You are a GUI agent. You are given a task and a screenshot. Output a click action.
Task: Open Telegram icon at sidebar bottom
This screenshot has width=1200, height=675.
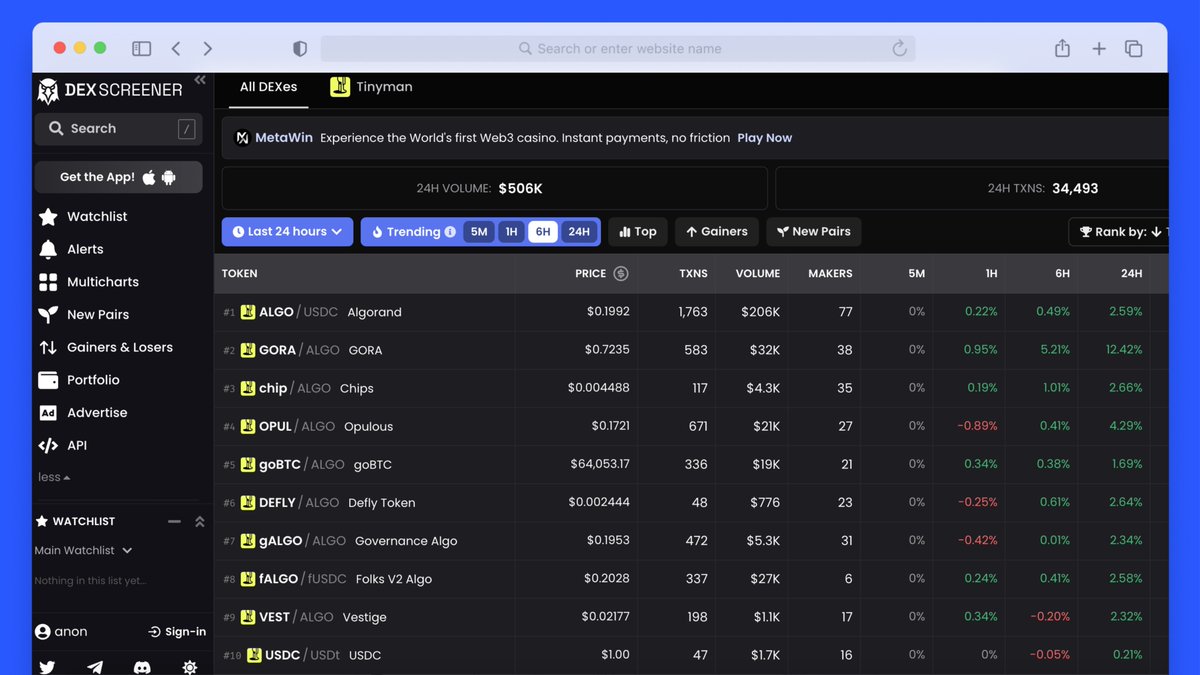pyautogui.click(x=95, y=667)
